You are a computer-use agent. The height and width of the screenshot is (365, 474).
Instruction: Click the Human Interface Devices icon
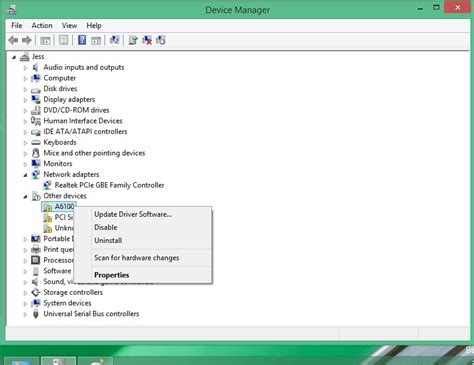click(36, 121)
